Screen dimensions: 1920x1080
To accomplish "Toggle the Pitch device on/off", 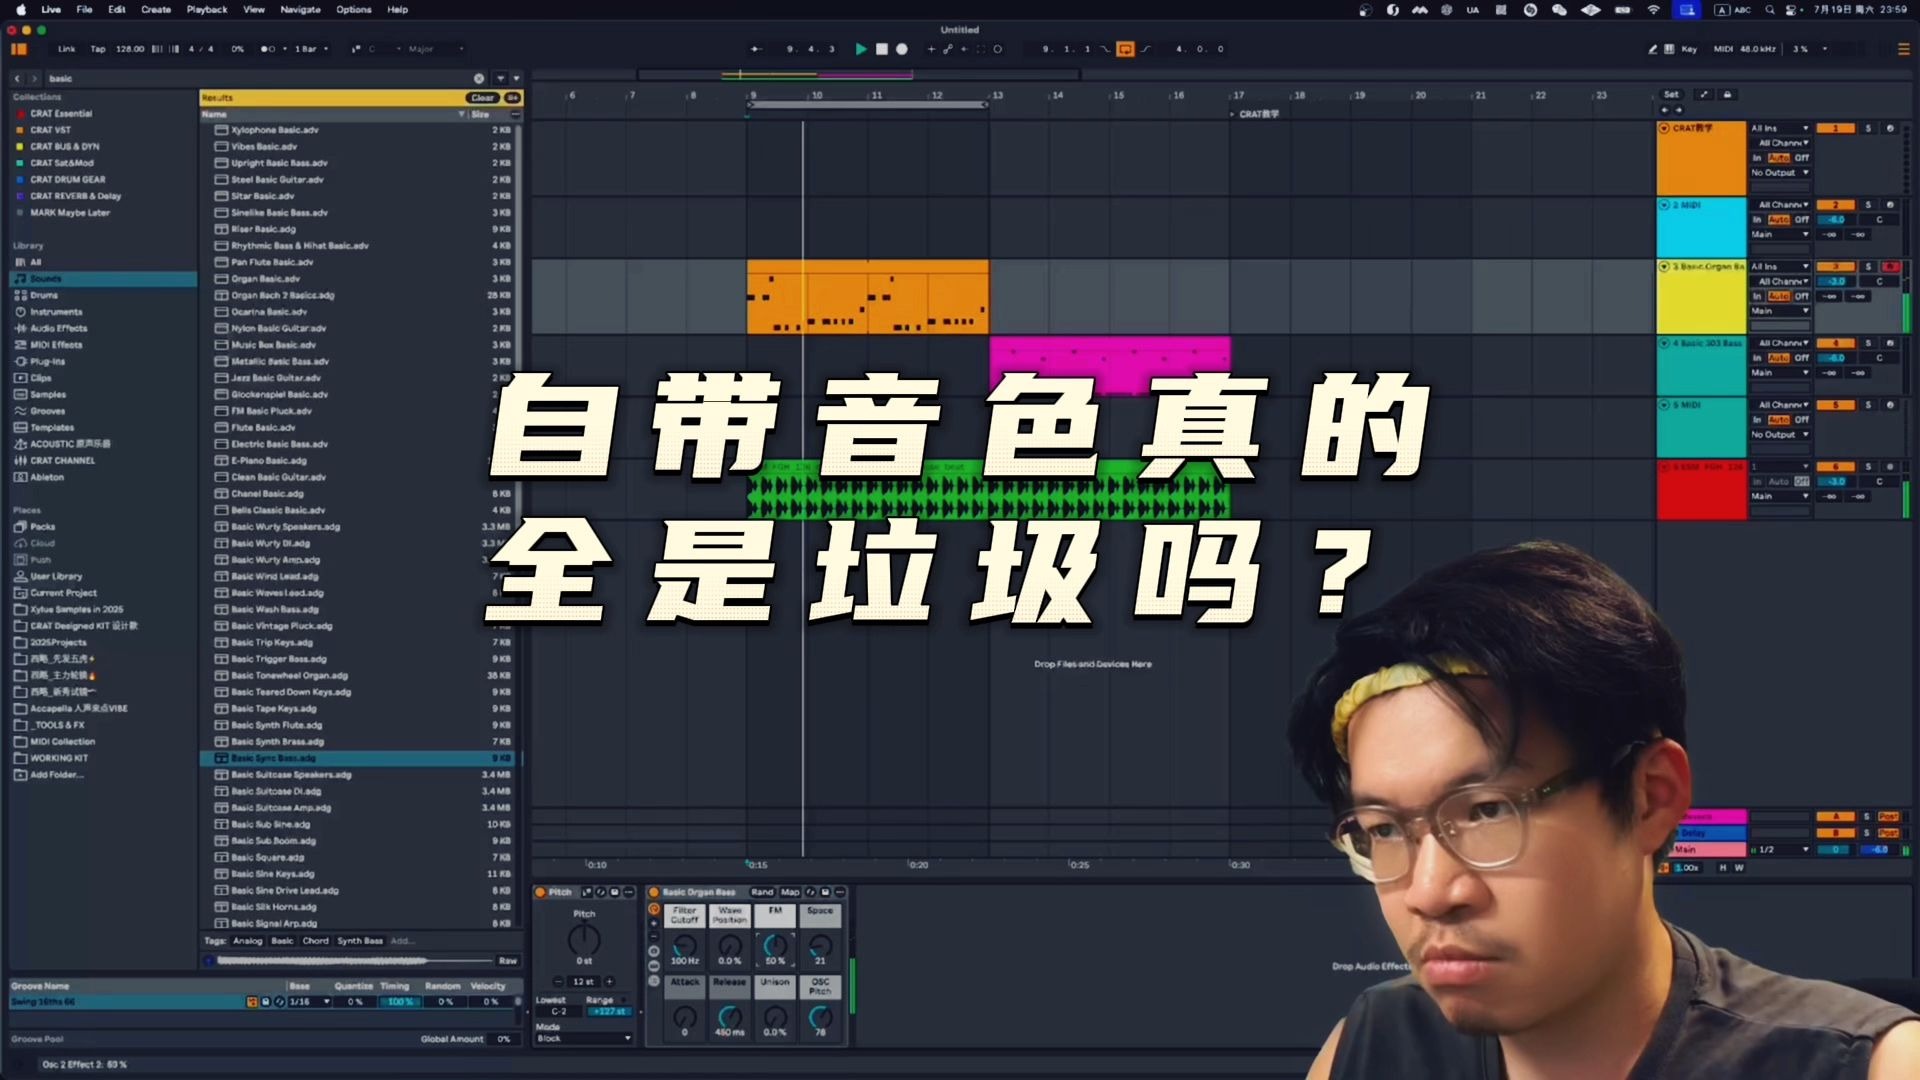I will coord(540,892).
